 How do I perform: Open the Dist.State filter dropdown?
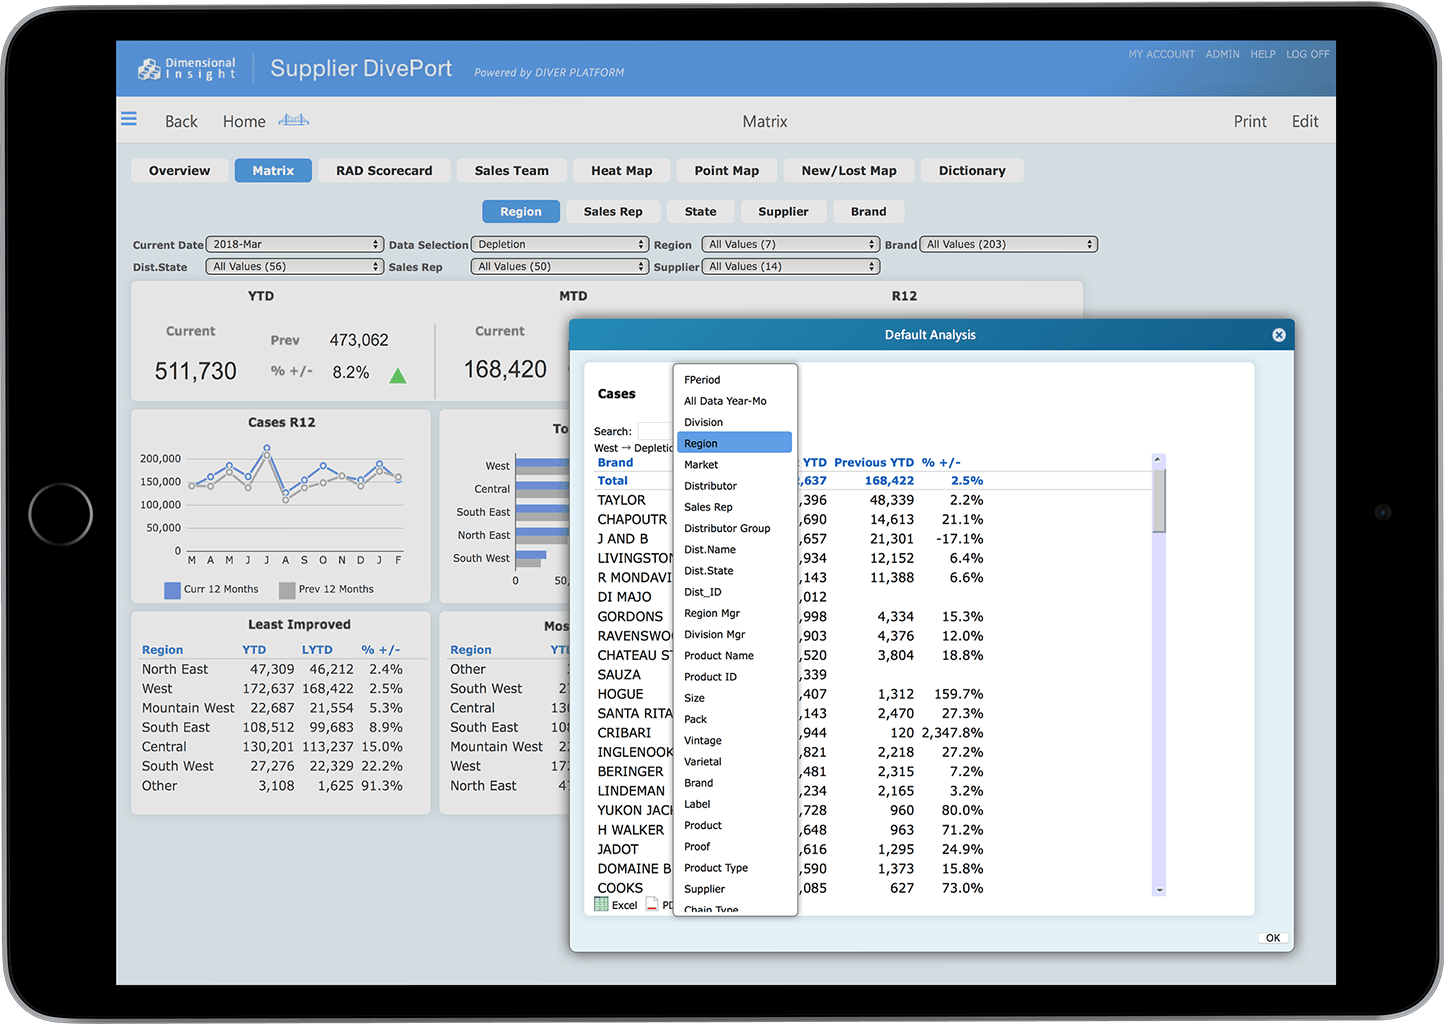[295, 266]
